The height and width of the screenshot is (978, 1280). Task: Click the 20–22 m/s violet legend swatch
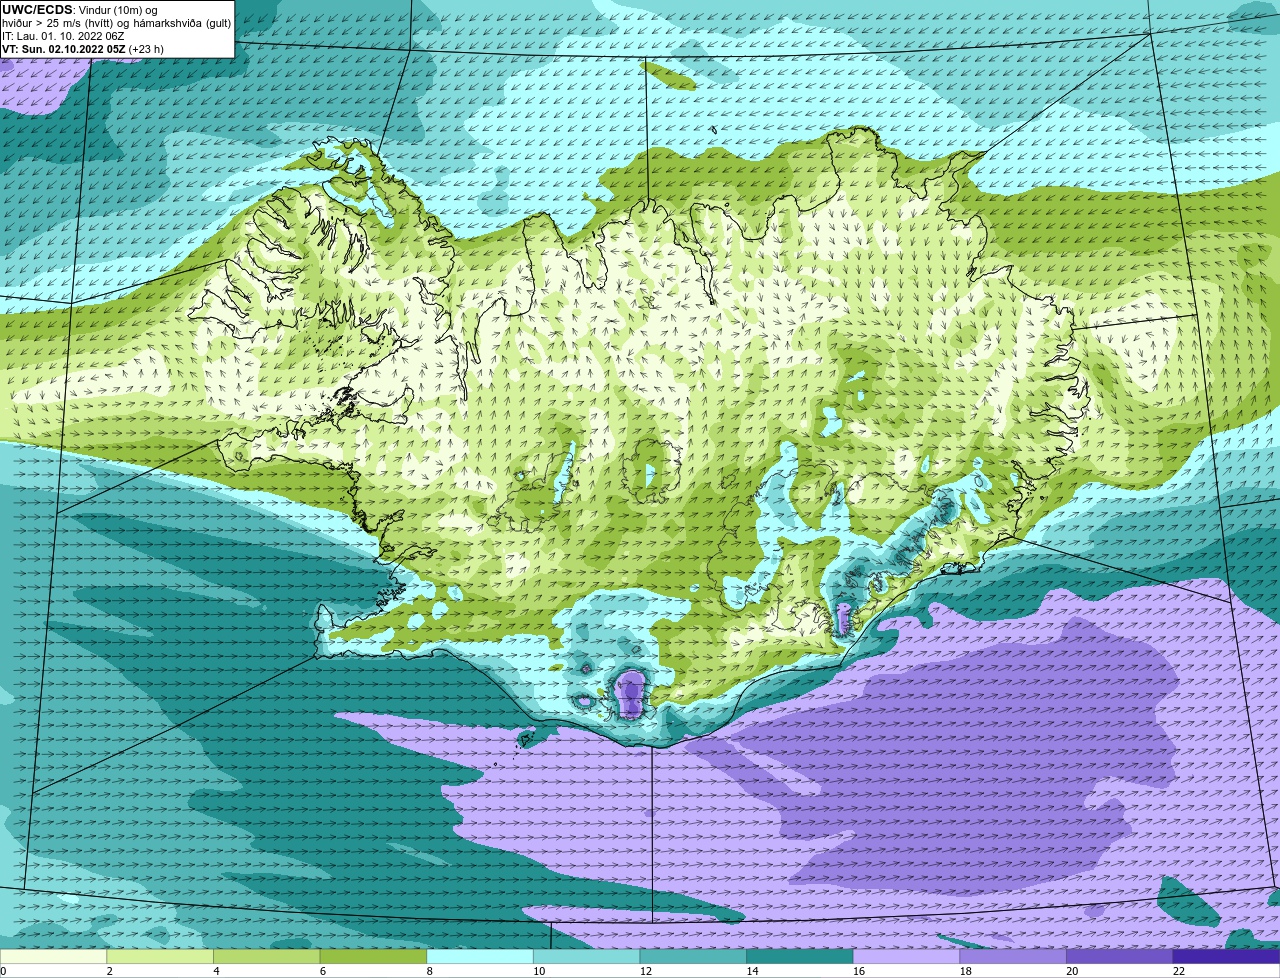1120,956
